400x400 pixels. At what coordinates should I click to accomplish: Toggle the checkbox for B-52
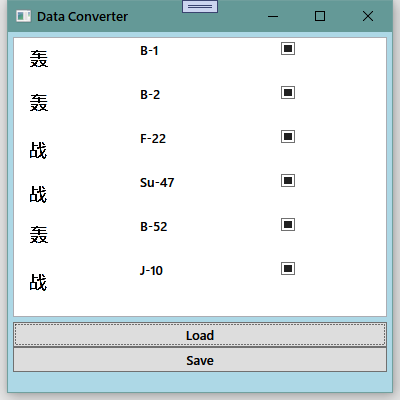pos(288,225)
